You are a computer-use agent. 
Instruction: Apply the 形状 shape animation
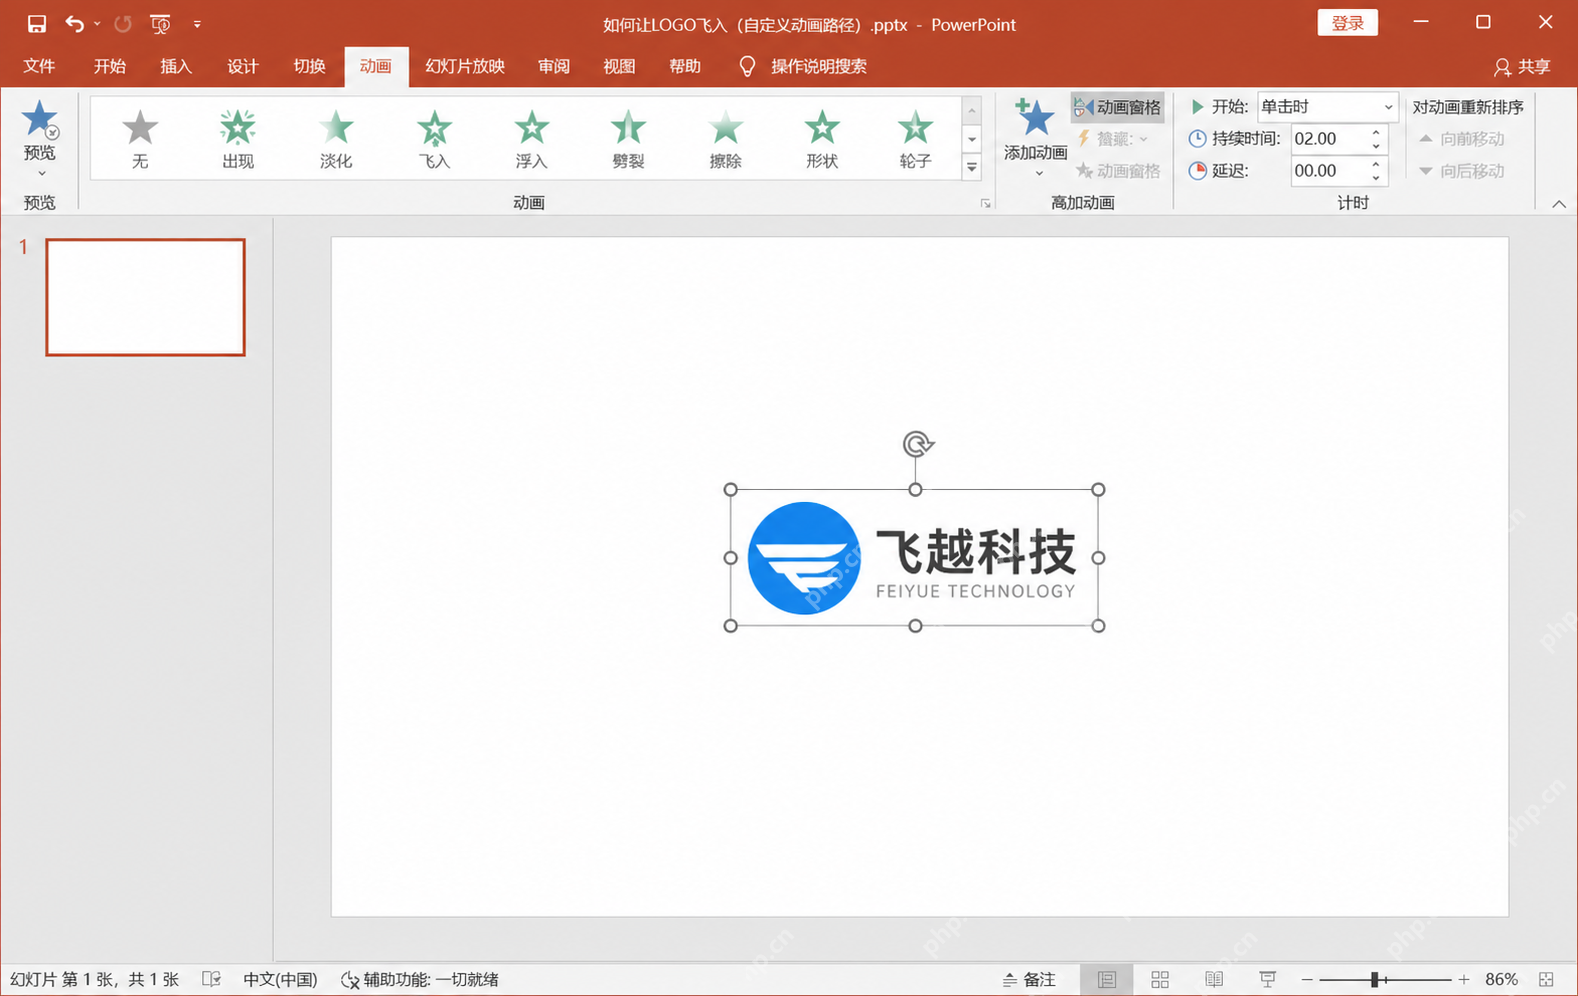[x=822, y=139]
